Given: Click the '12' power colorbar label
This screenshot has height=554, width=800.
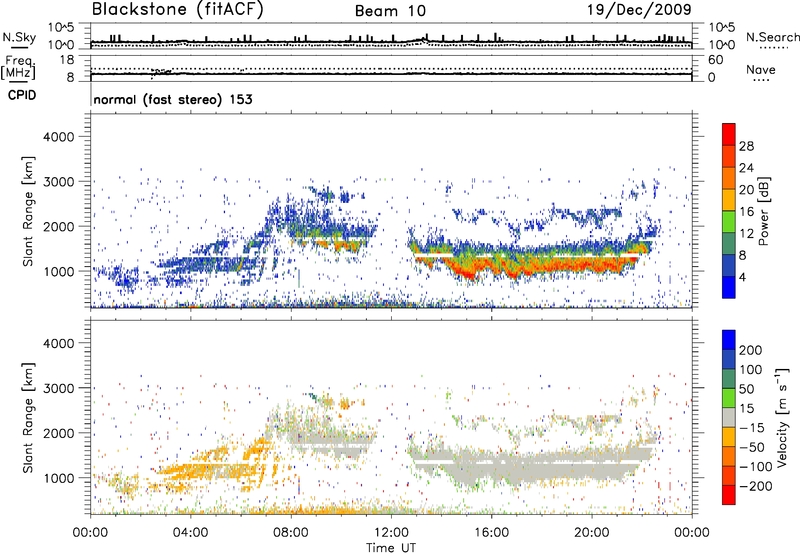Looking at the screenshot, I should point(746,234).
